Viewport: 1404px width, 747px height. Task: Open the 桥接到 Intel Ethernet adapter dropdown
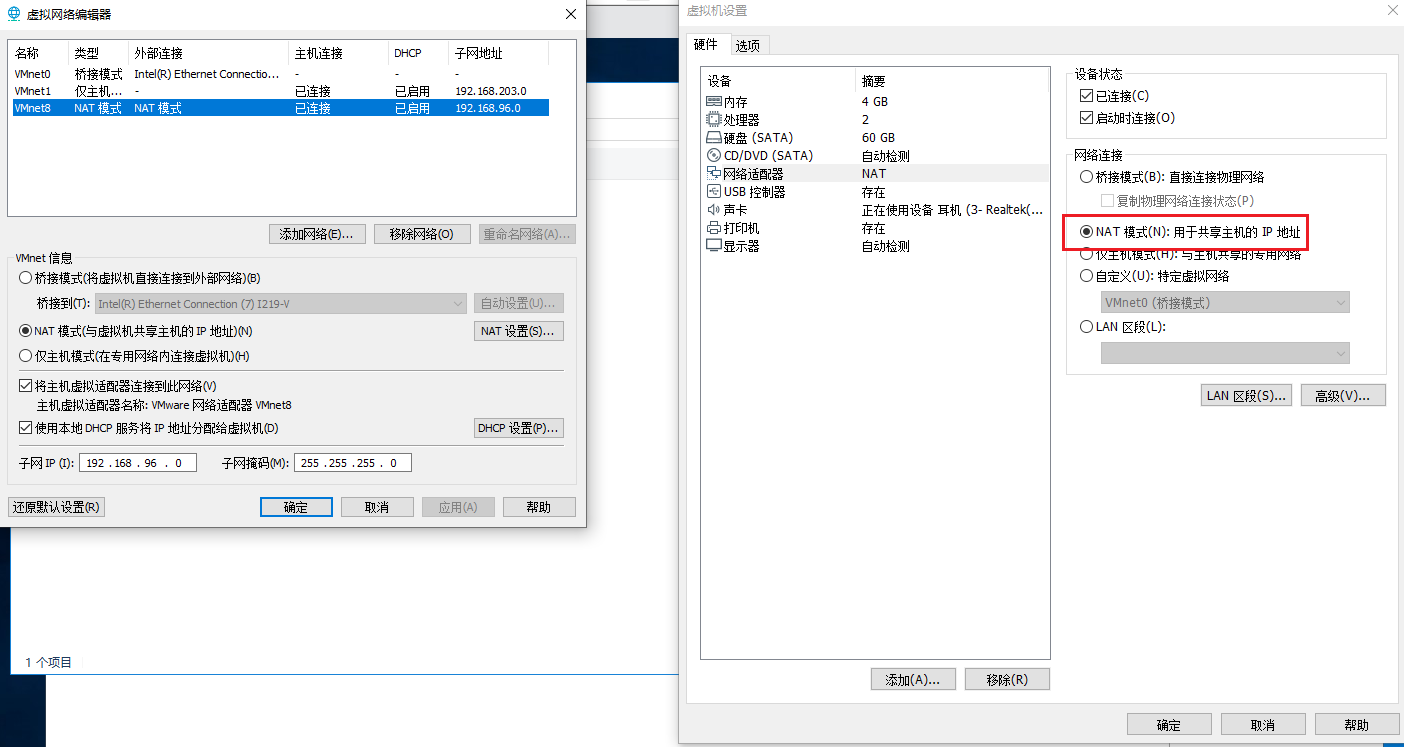(x=280, y=304)
